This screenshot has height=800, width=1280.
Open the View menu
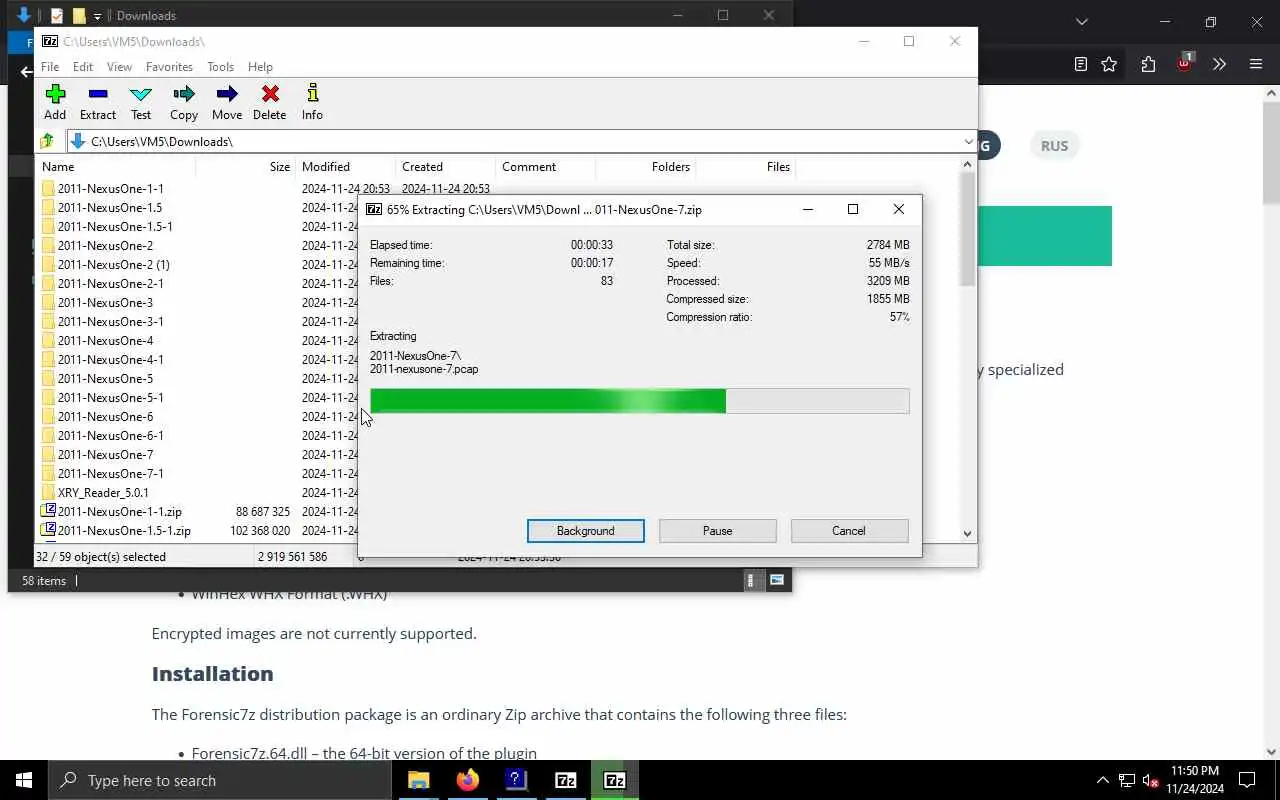(x=119, y=67)
